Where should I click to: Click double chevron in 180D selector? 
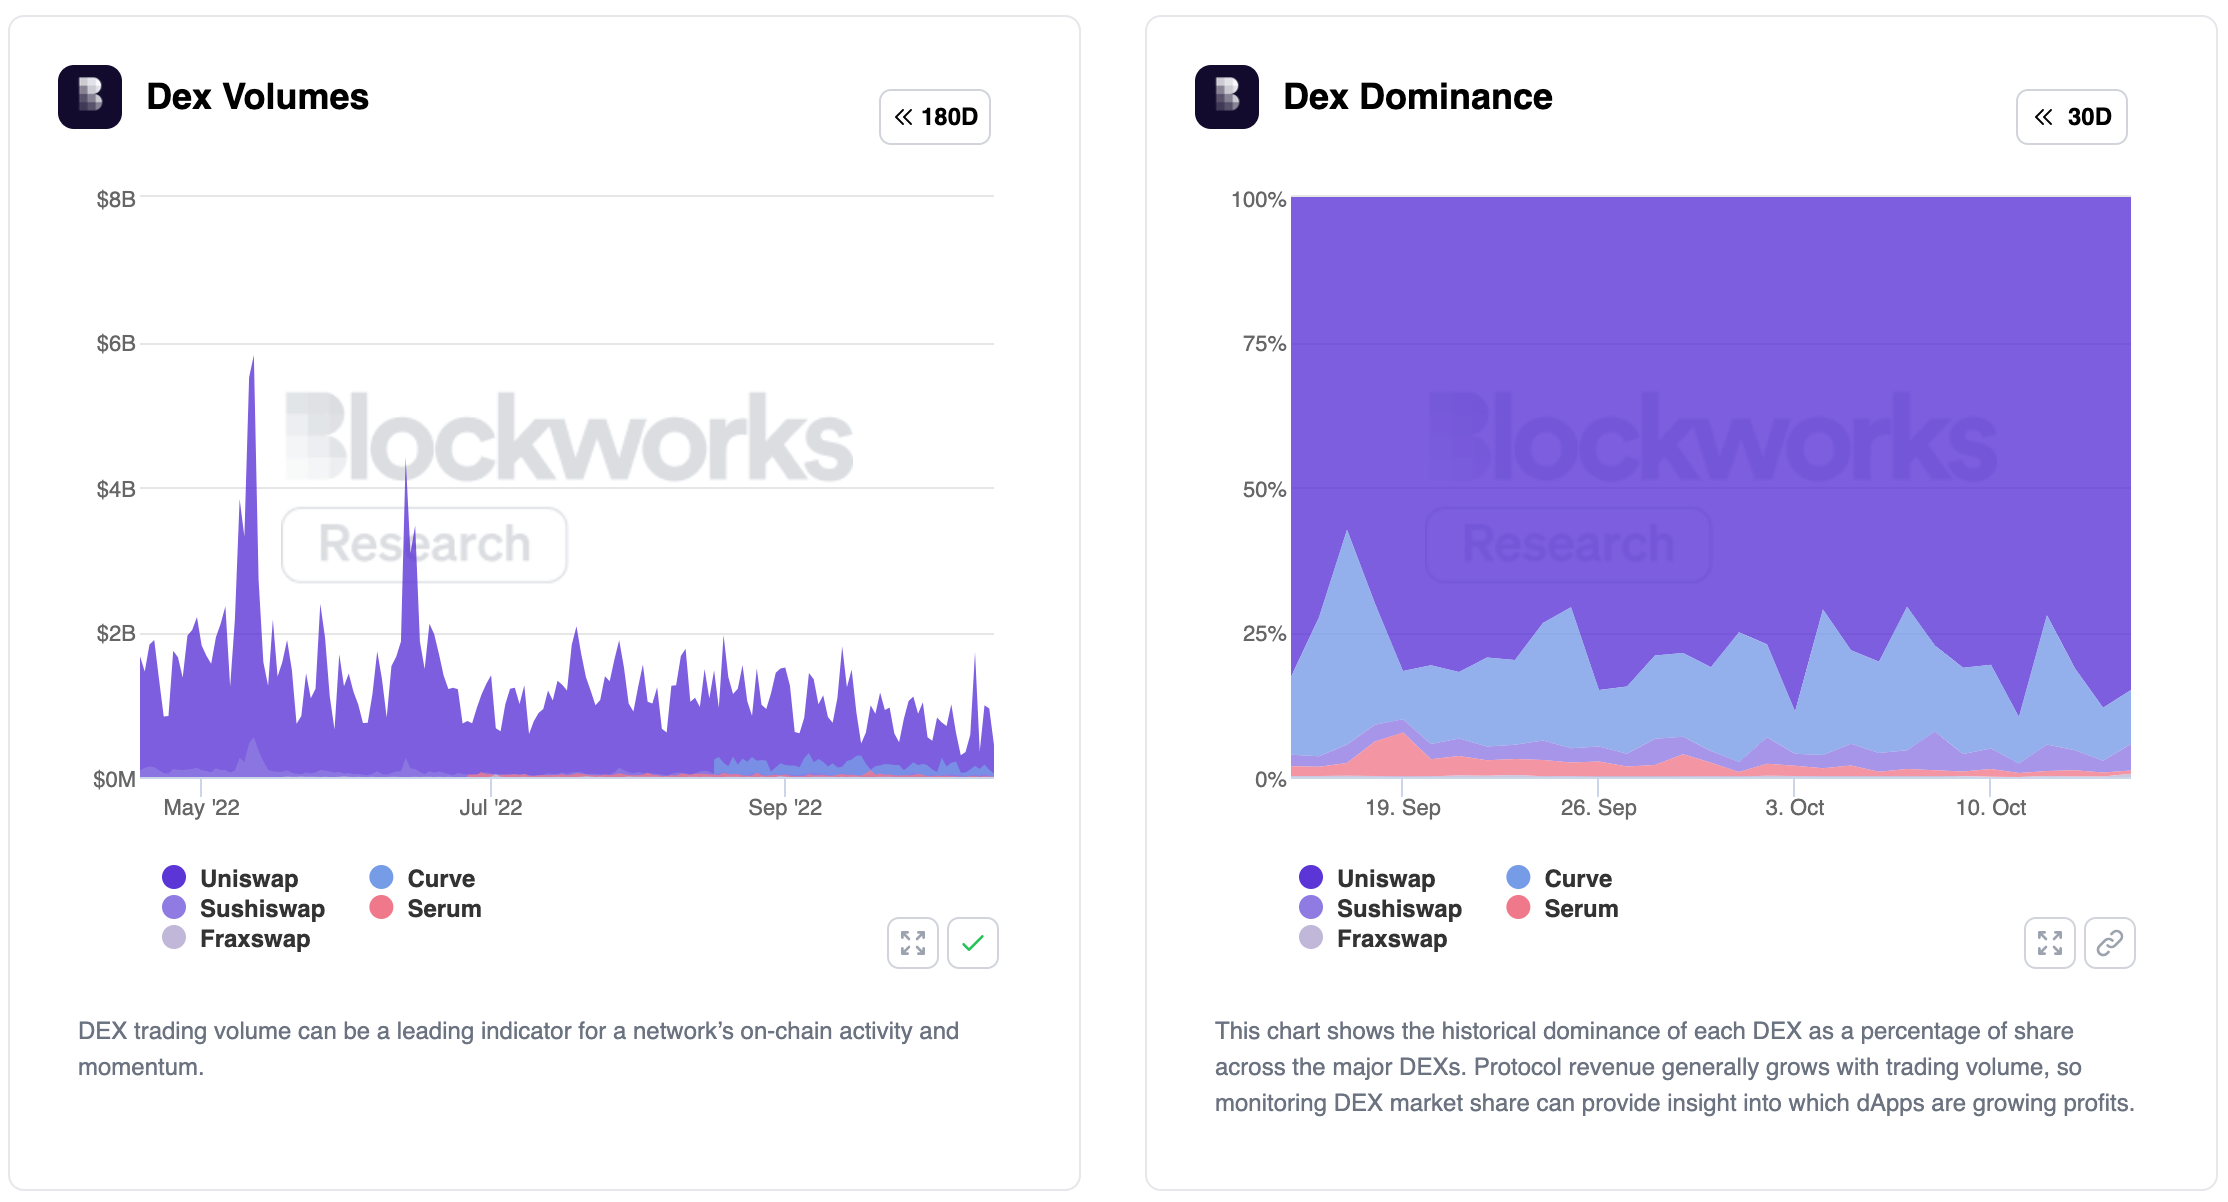(903, 117)
